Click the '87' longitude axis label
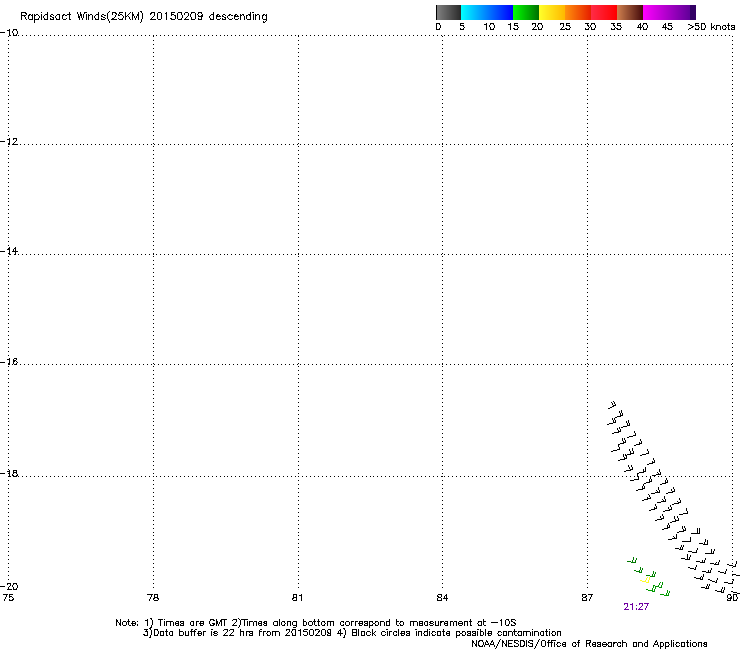This screenshot has height=650, width=740. point(587,598)
